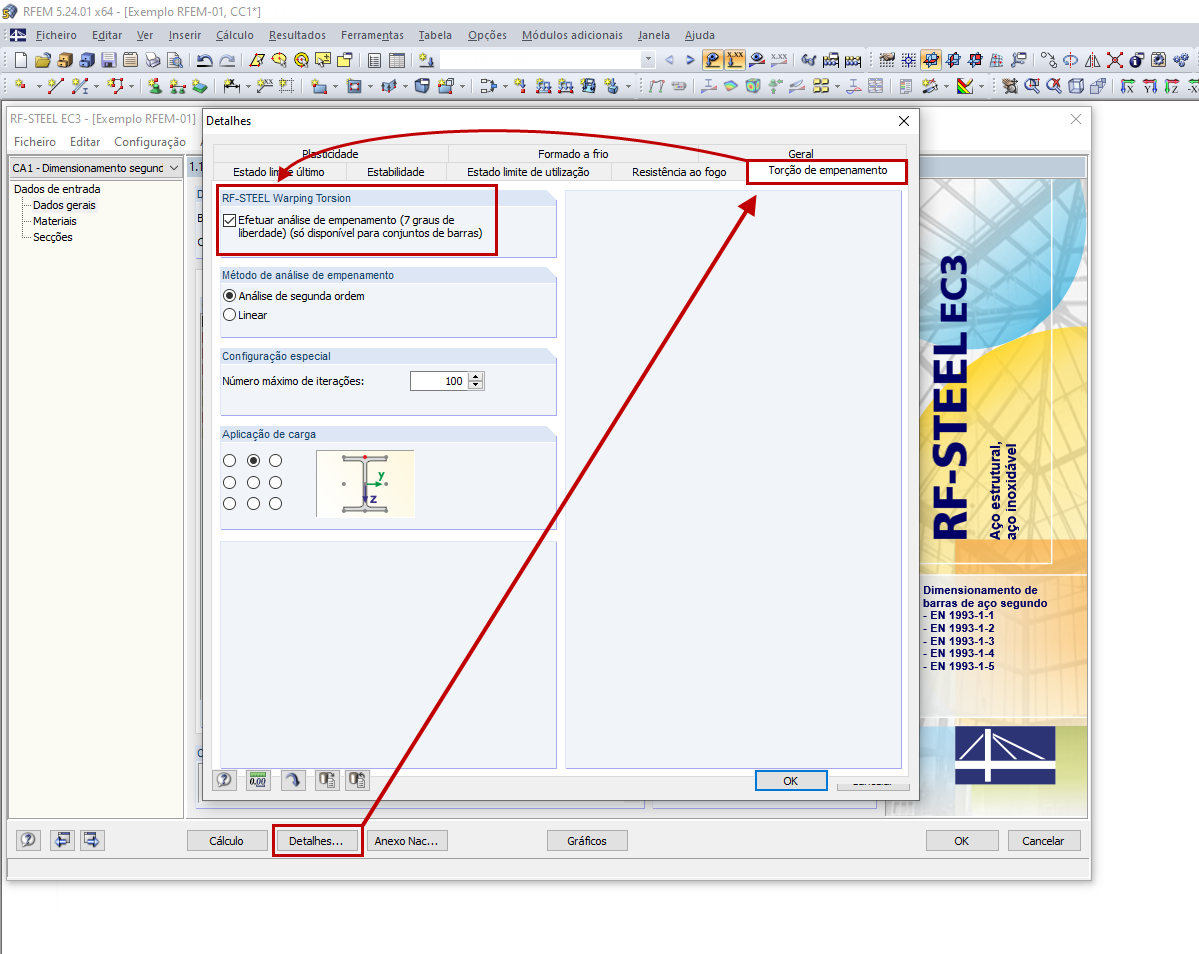Image resolution: width=1199 pixels, height=954 pixels.
Task: Select top-right load application radio button
Action: 275,460
